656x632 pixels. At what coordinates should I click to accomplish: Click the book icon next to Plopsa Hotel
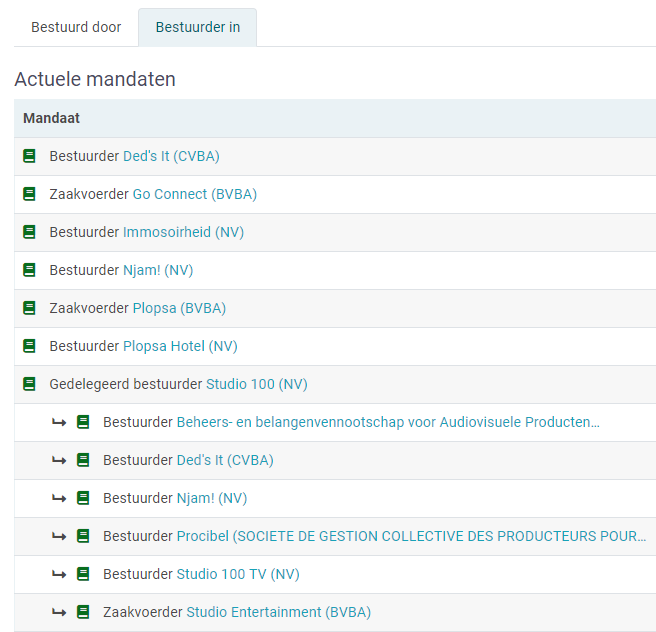point(29,346)
